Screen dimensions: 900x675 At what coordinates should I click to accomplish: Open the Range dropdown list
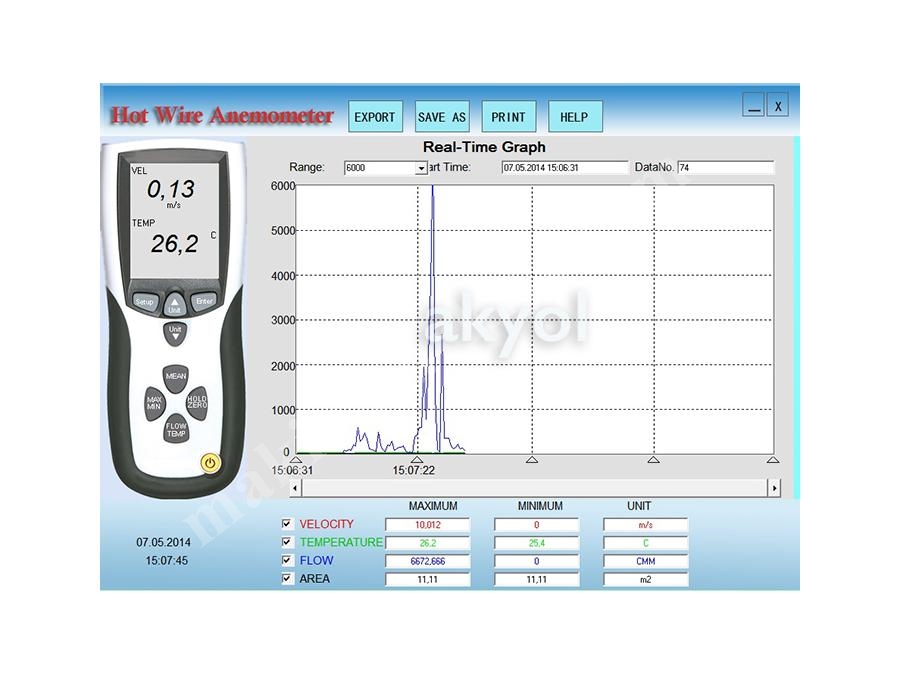(x=421, y=168)
